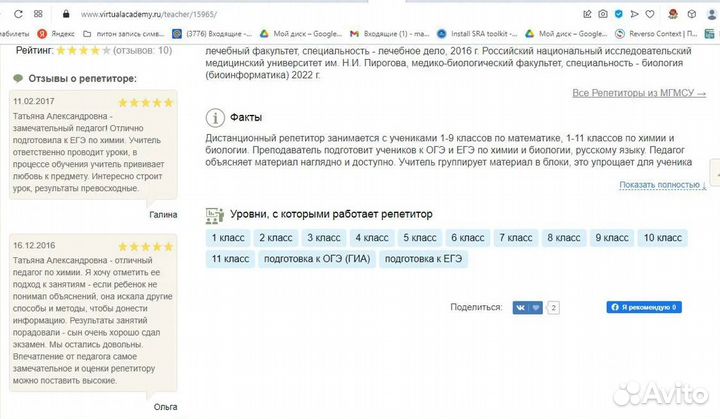The height and width of the screenshot is (419, 720).
Task: Select the 10 класс tag
Action: tap(663, 238)
